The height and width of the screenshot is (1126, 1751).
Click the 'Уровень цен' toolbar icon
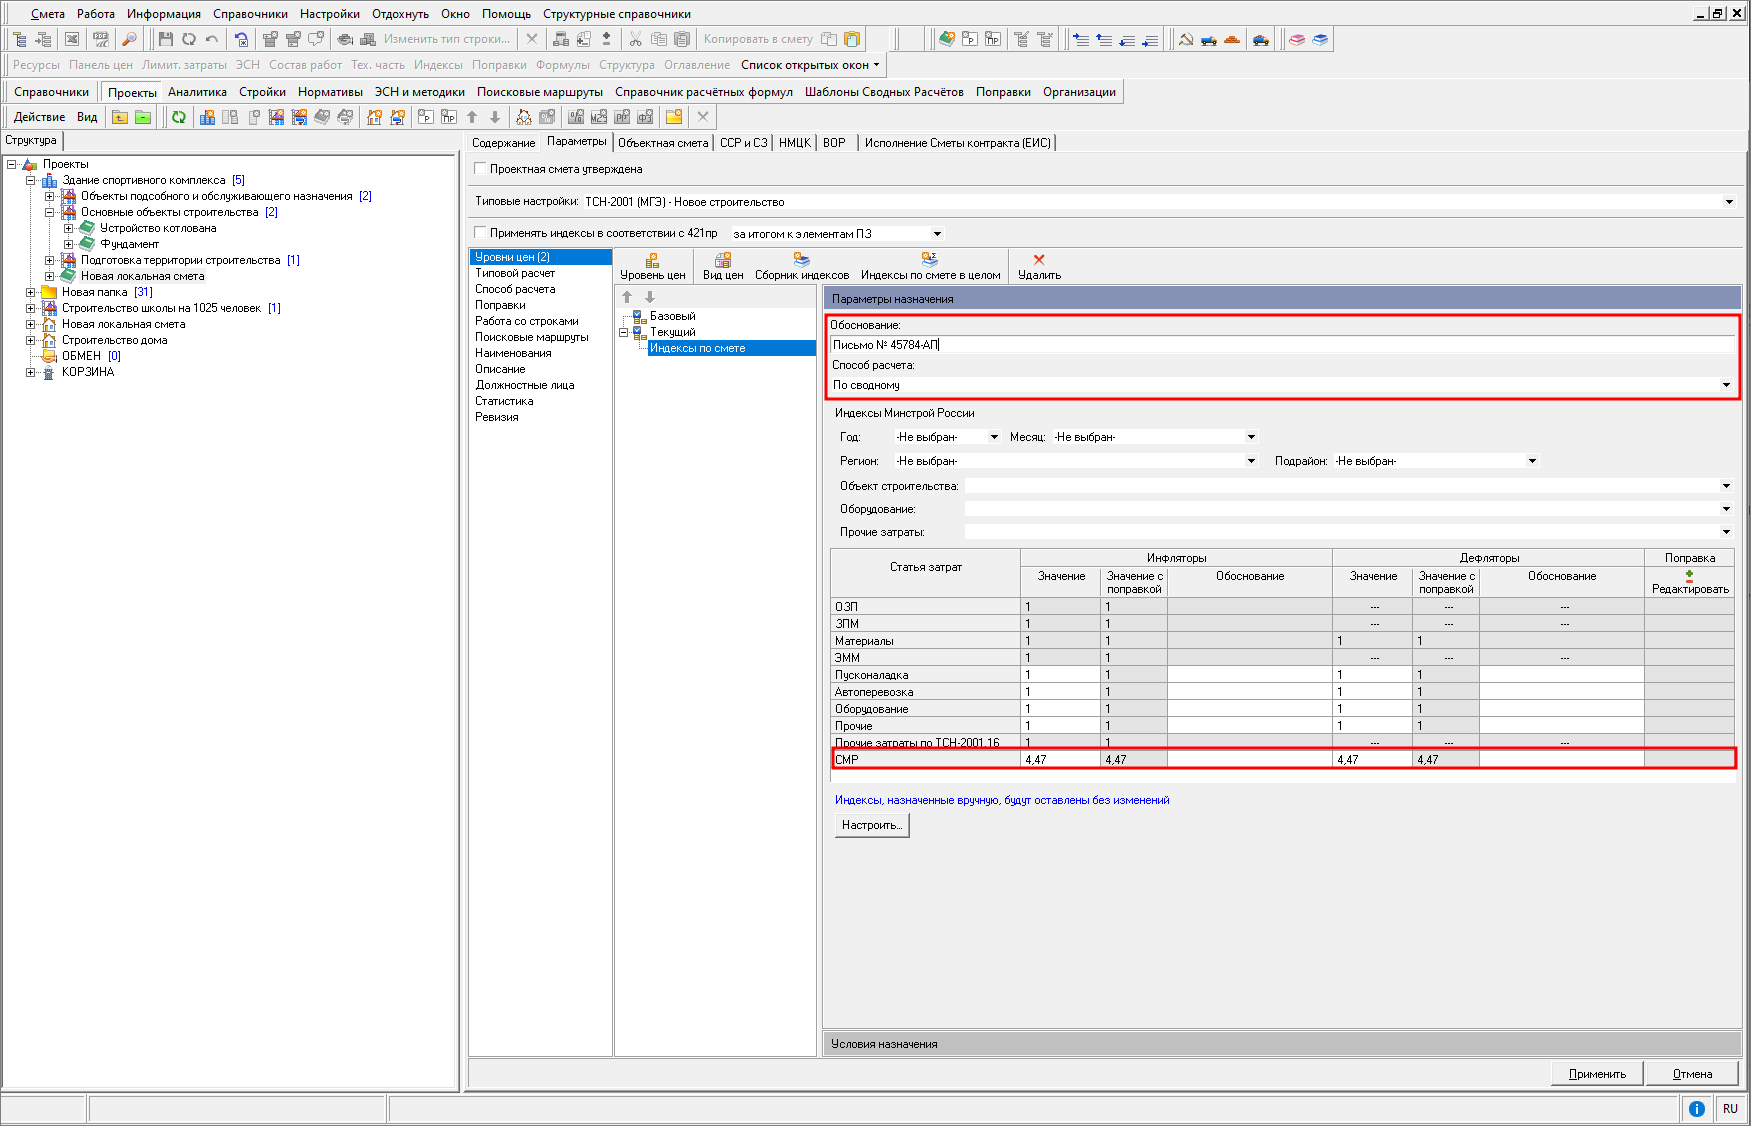click(x=652, y=260)
